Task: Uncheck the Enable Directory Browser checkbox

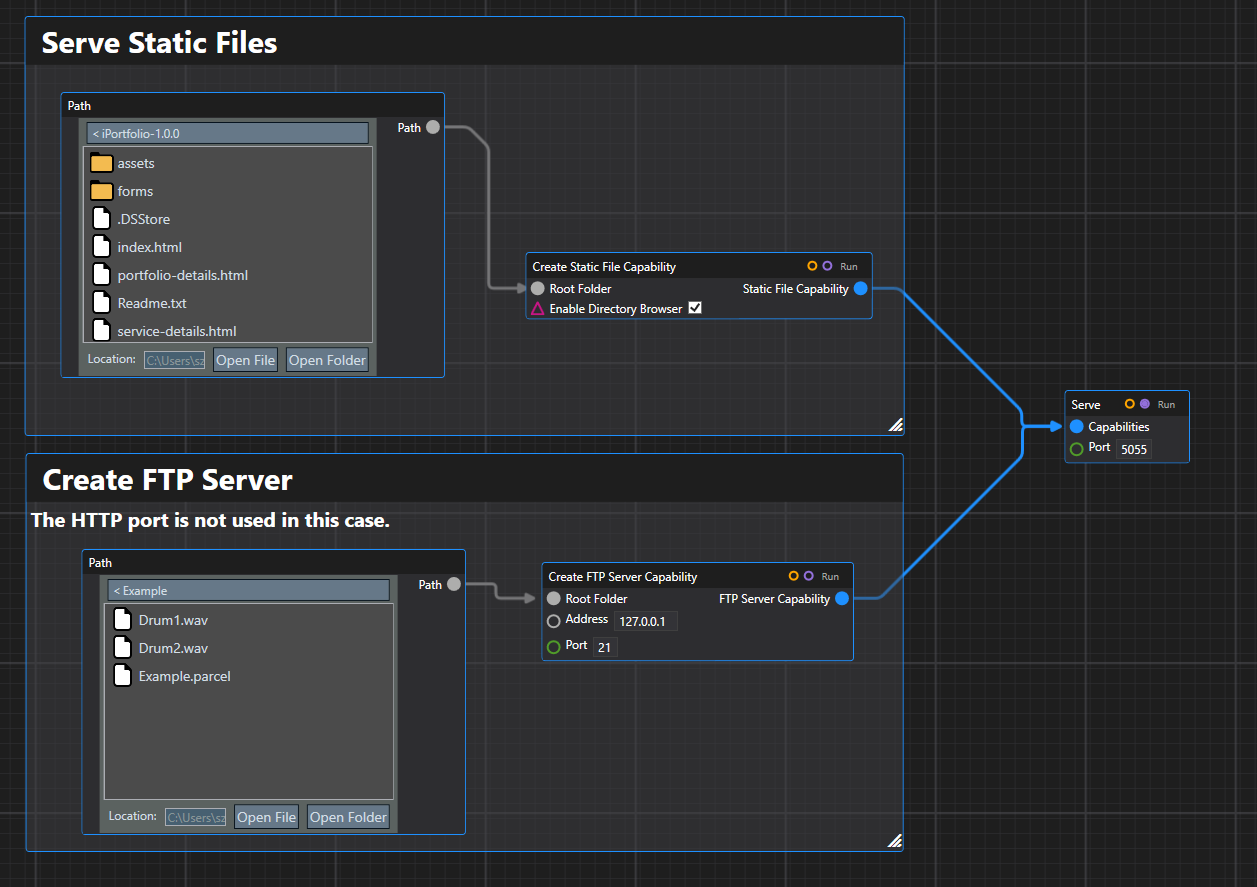Action: point(695,308)
